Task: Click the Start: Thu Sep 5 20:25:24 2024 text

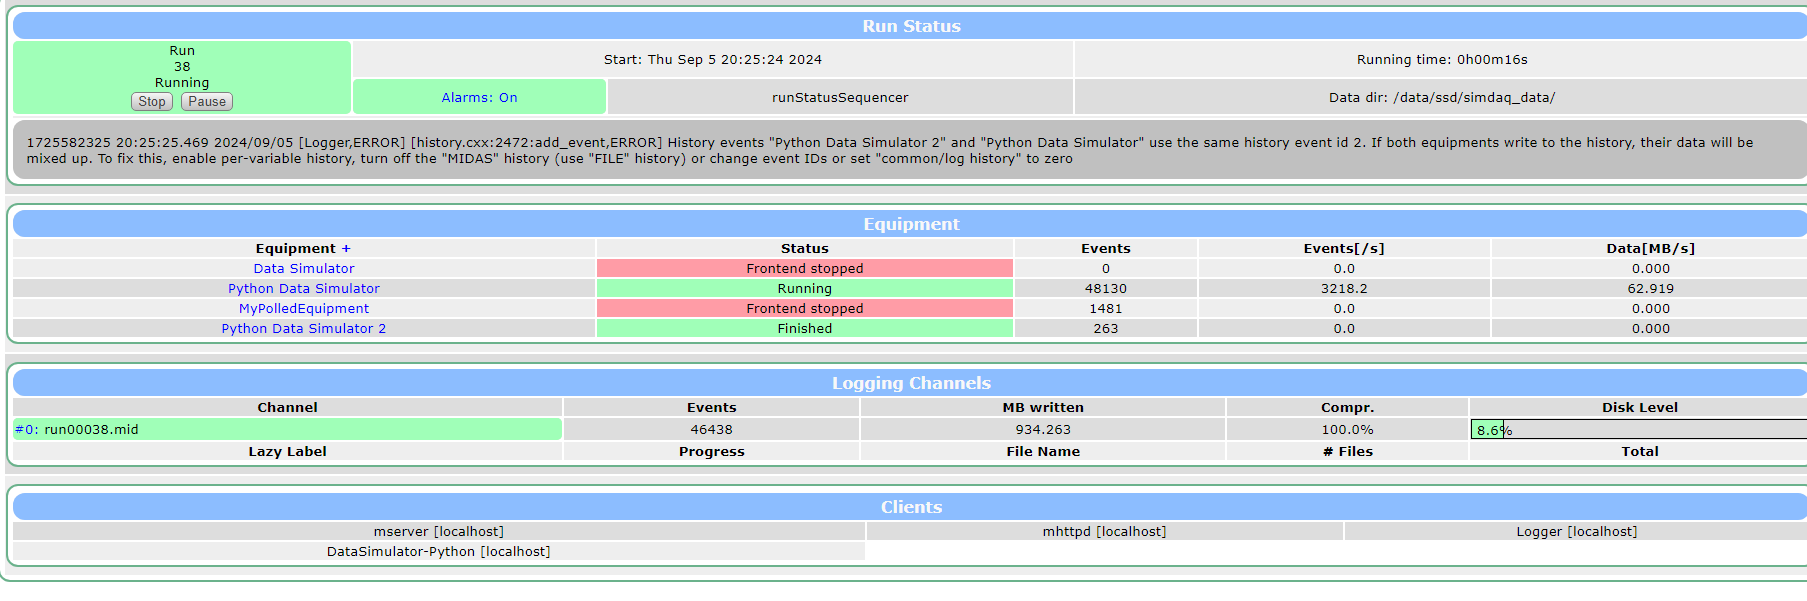Action: tap(713, 59)
